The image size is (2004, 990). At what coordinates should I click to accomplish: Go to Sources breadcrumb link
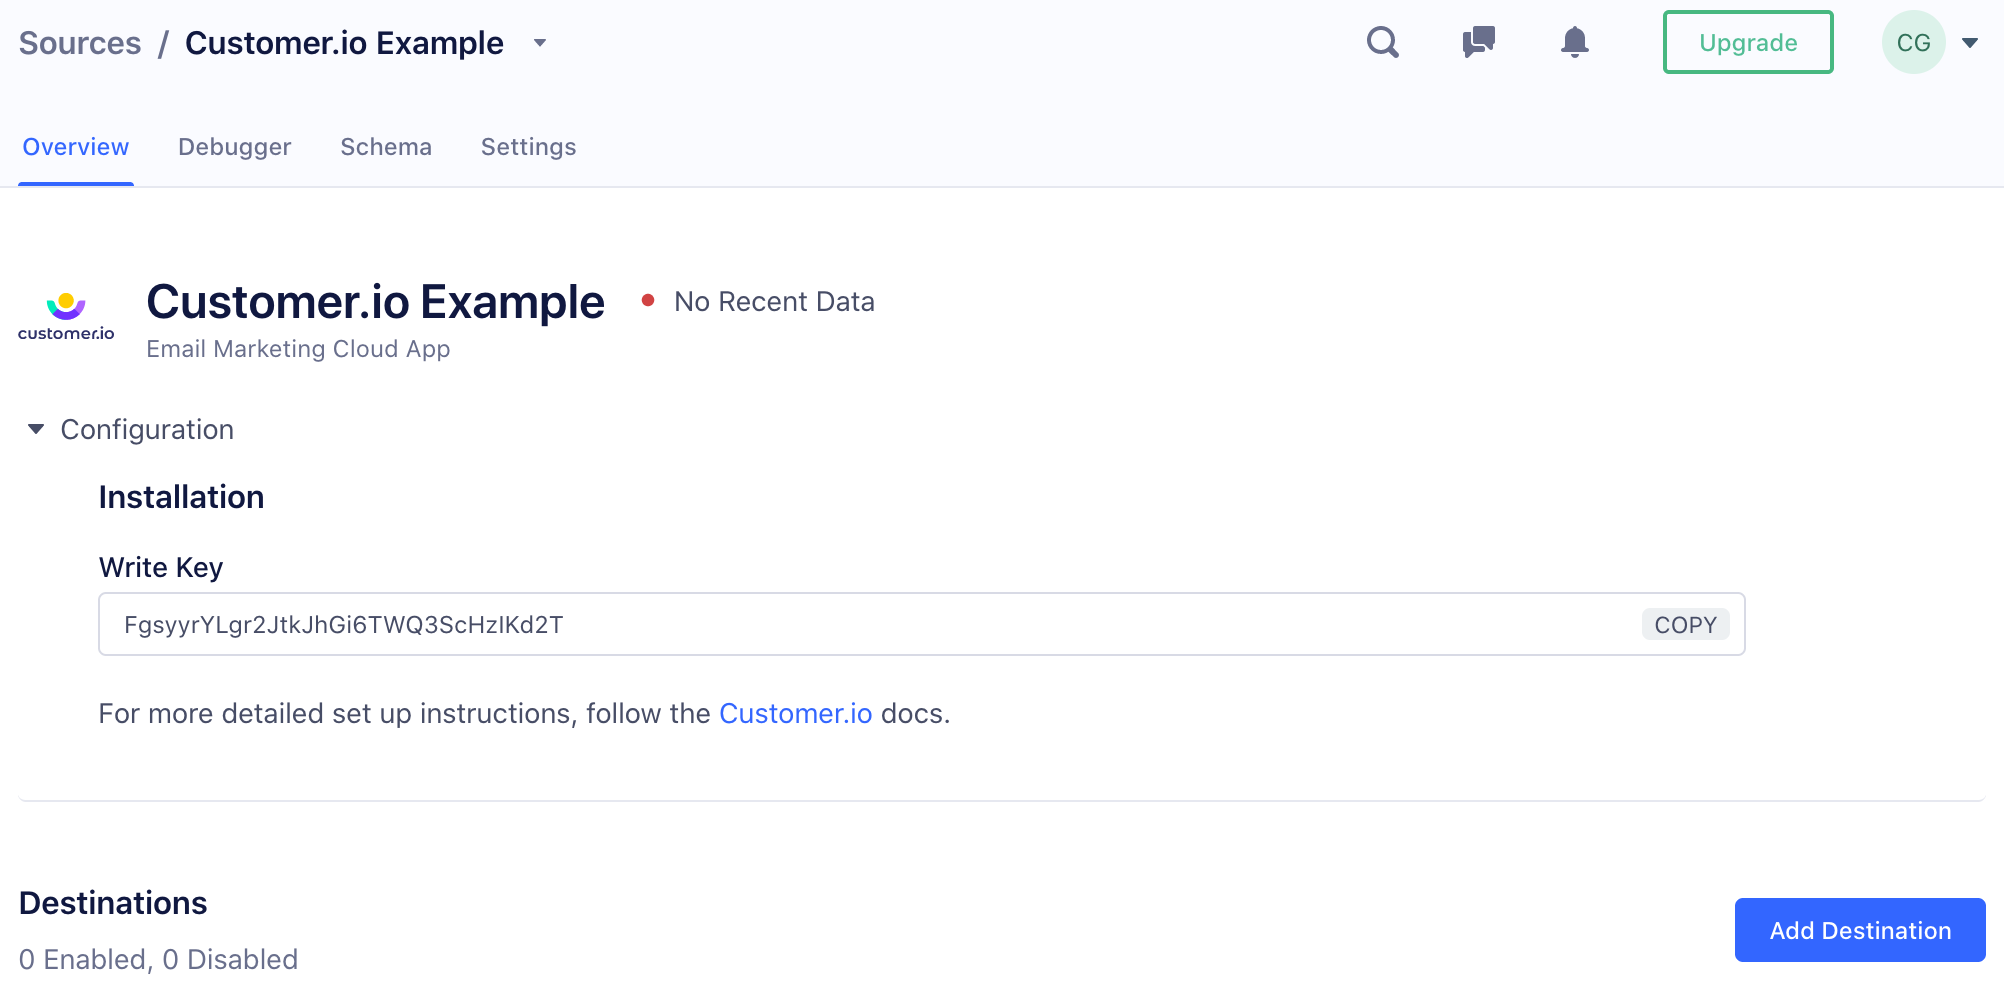pyautogui.click(x=80, y=43)
